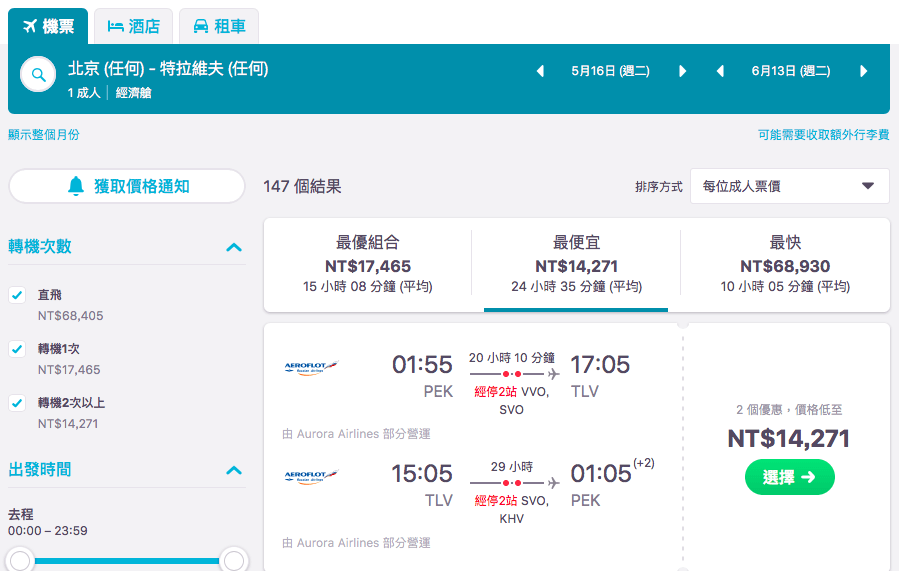The width and height of the screenshot is (899, 571).
Task: Advance return date with next arrow
Action: click(863, 71)
